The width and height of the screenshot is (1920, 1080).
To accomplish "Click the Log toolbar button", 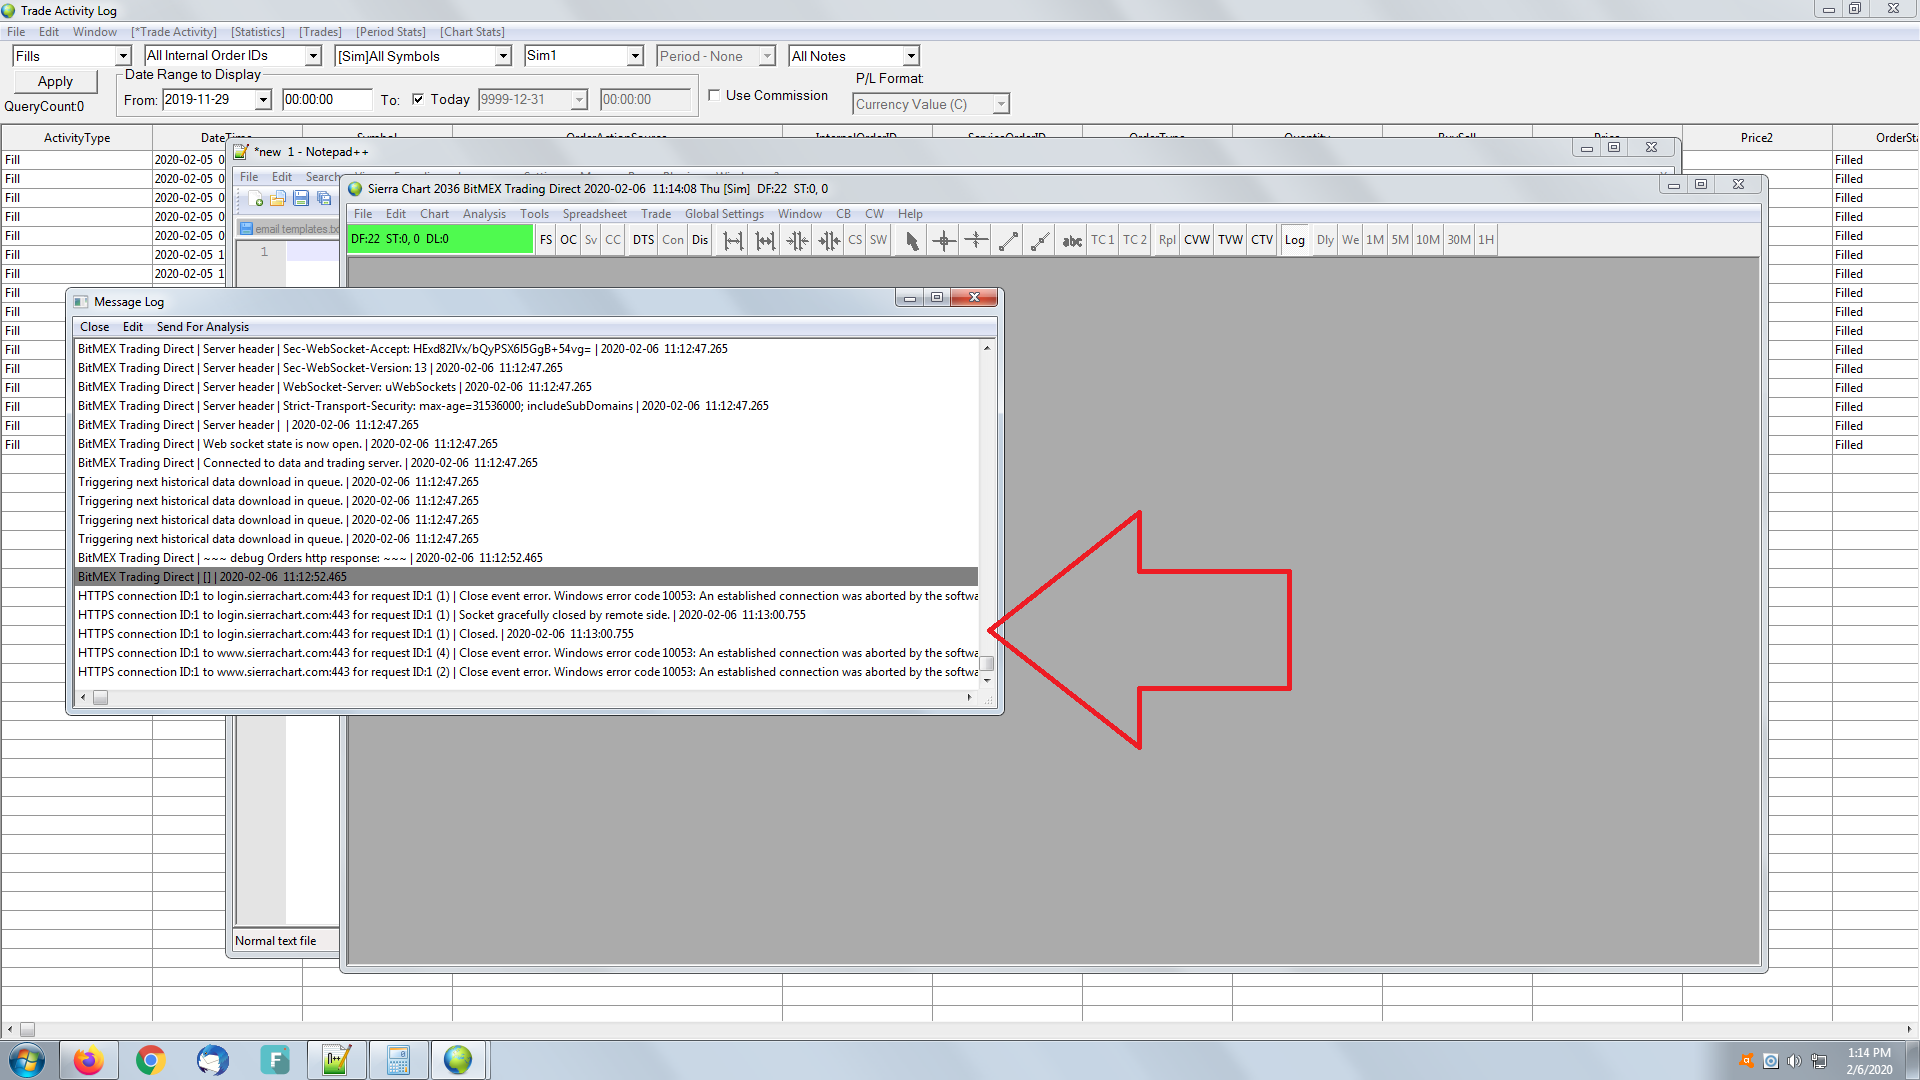I will click(1294, 240).
